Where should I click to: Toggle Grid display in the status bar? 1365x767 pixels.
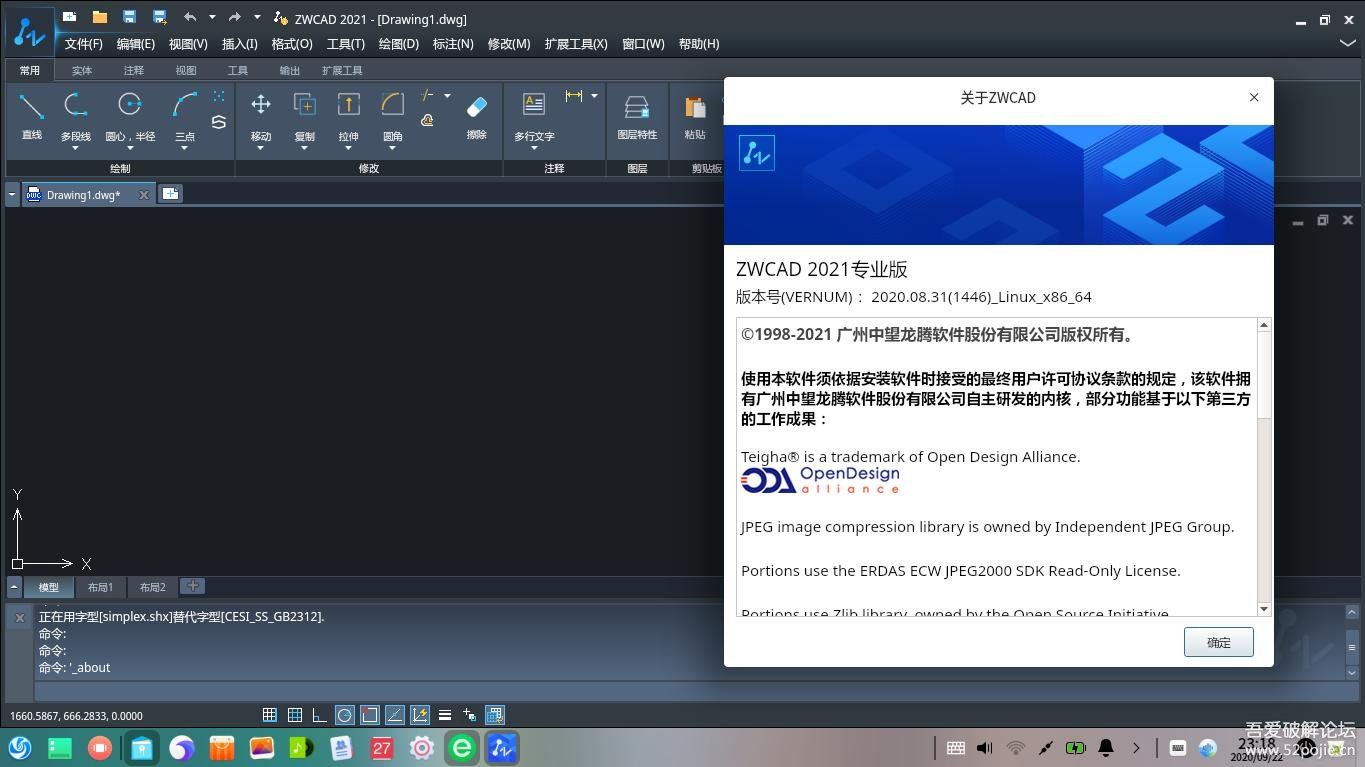tap(295, 715)
